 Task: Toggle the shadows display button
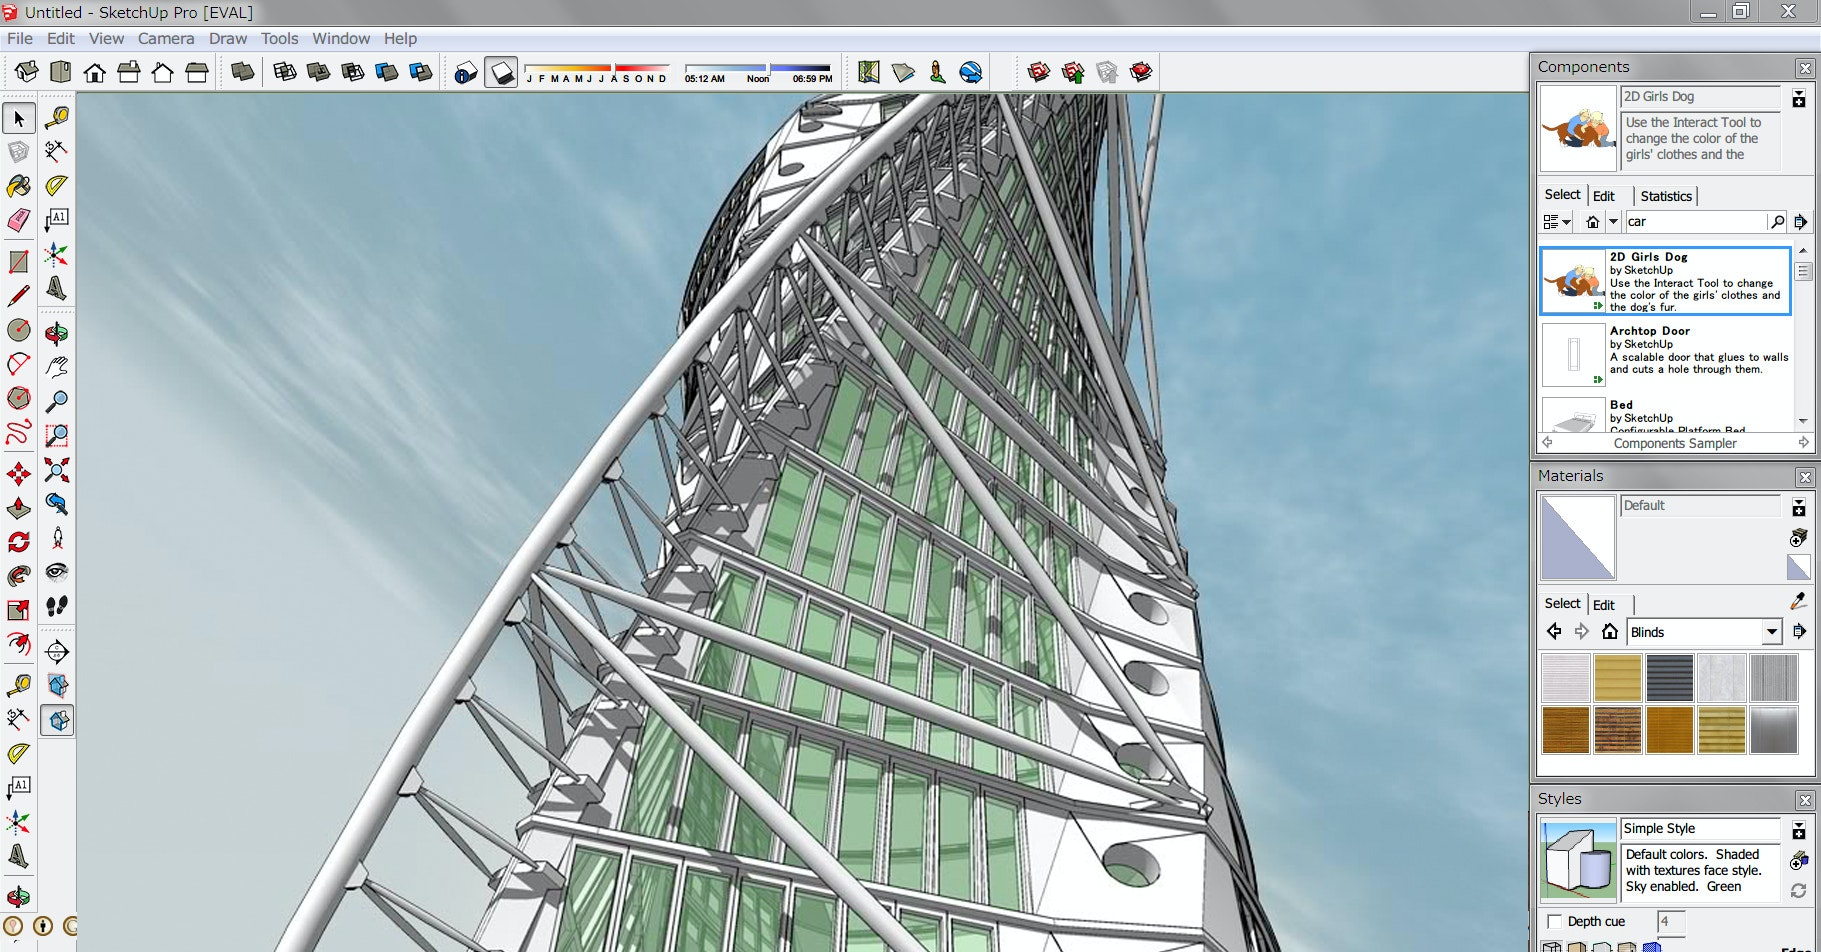[501, 72]
